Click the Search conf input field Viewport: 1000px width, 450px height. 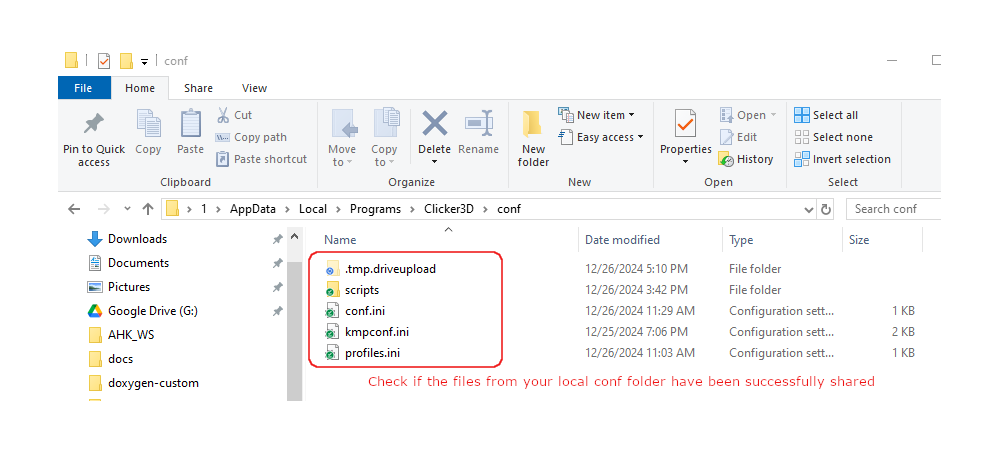click(893, 209)
